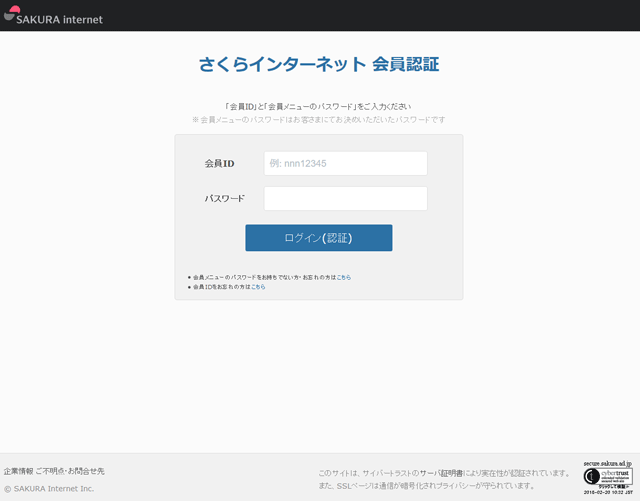Click the instruction text about 会員ID and password
The width and height of the screenshot is (640, 501).
[318, 106]
